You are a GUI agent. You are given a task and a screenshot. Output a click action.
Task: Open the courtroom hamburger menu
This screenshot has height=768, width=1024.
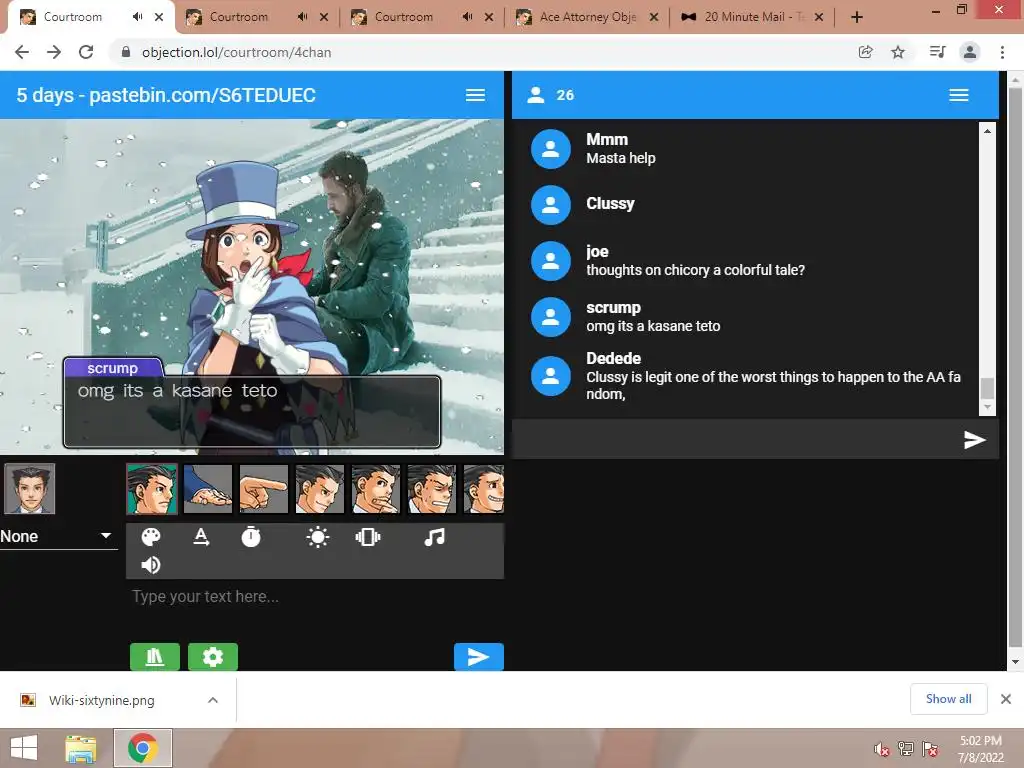(x=475, y=95)
